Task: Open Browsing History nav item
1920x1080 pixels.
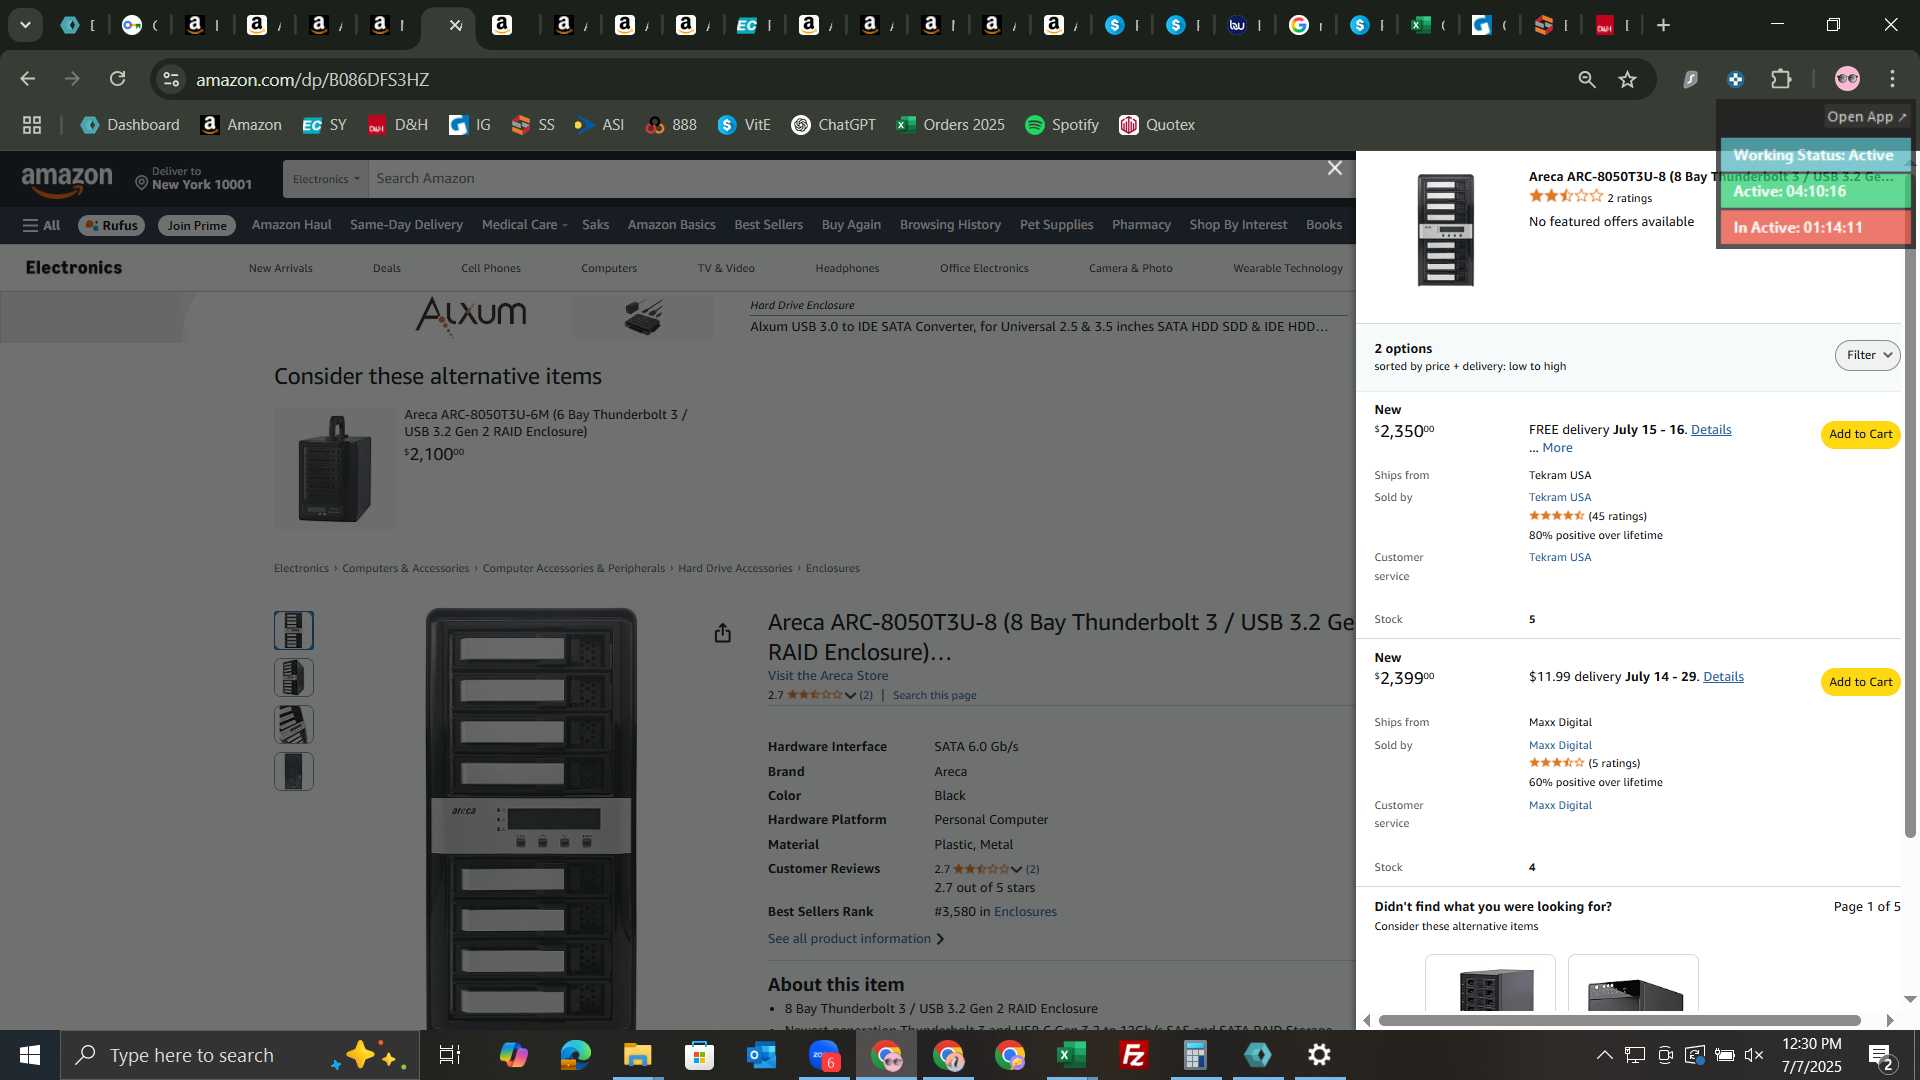Action: [950, 225]
